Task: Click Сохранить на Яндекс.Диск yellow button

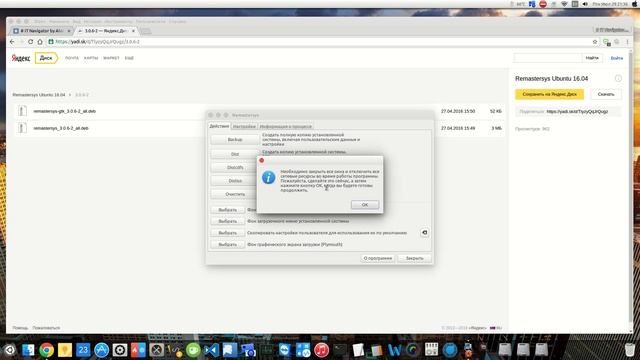Action: [549, 94]
